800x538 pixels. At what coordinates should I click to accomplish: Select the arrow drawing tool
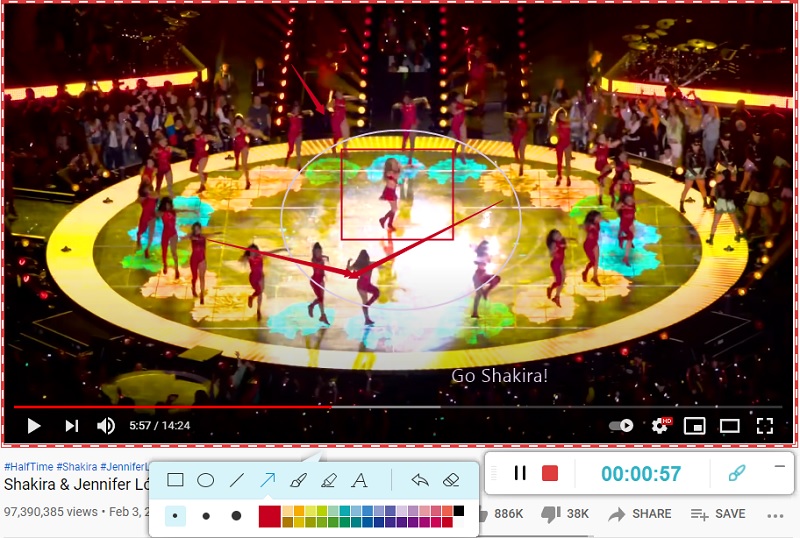coord(268,480)
